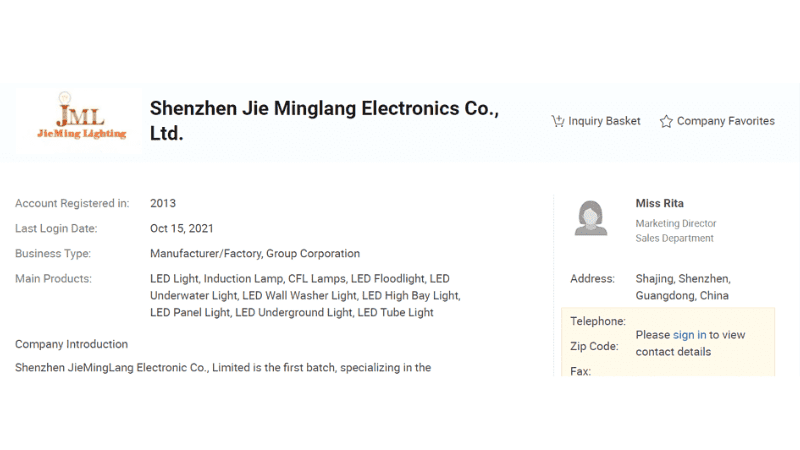Click the Marketing Director title text
Screen dimensions: 800x450
pos(675,224)
